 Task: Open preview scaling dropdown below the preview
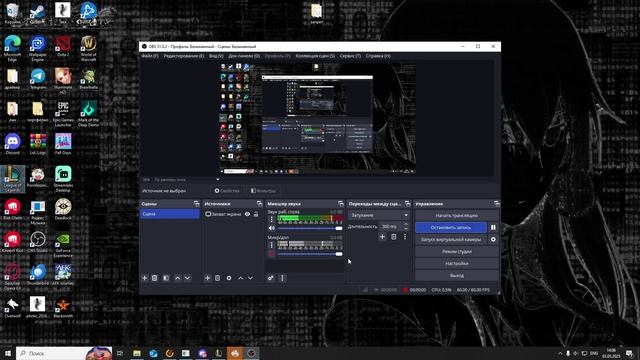click(x=187, y=180)
